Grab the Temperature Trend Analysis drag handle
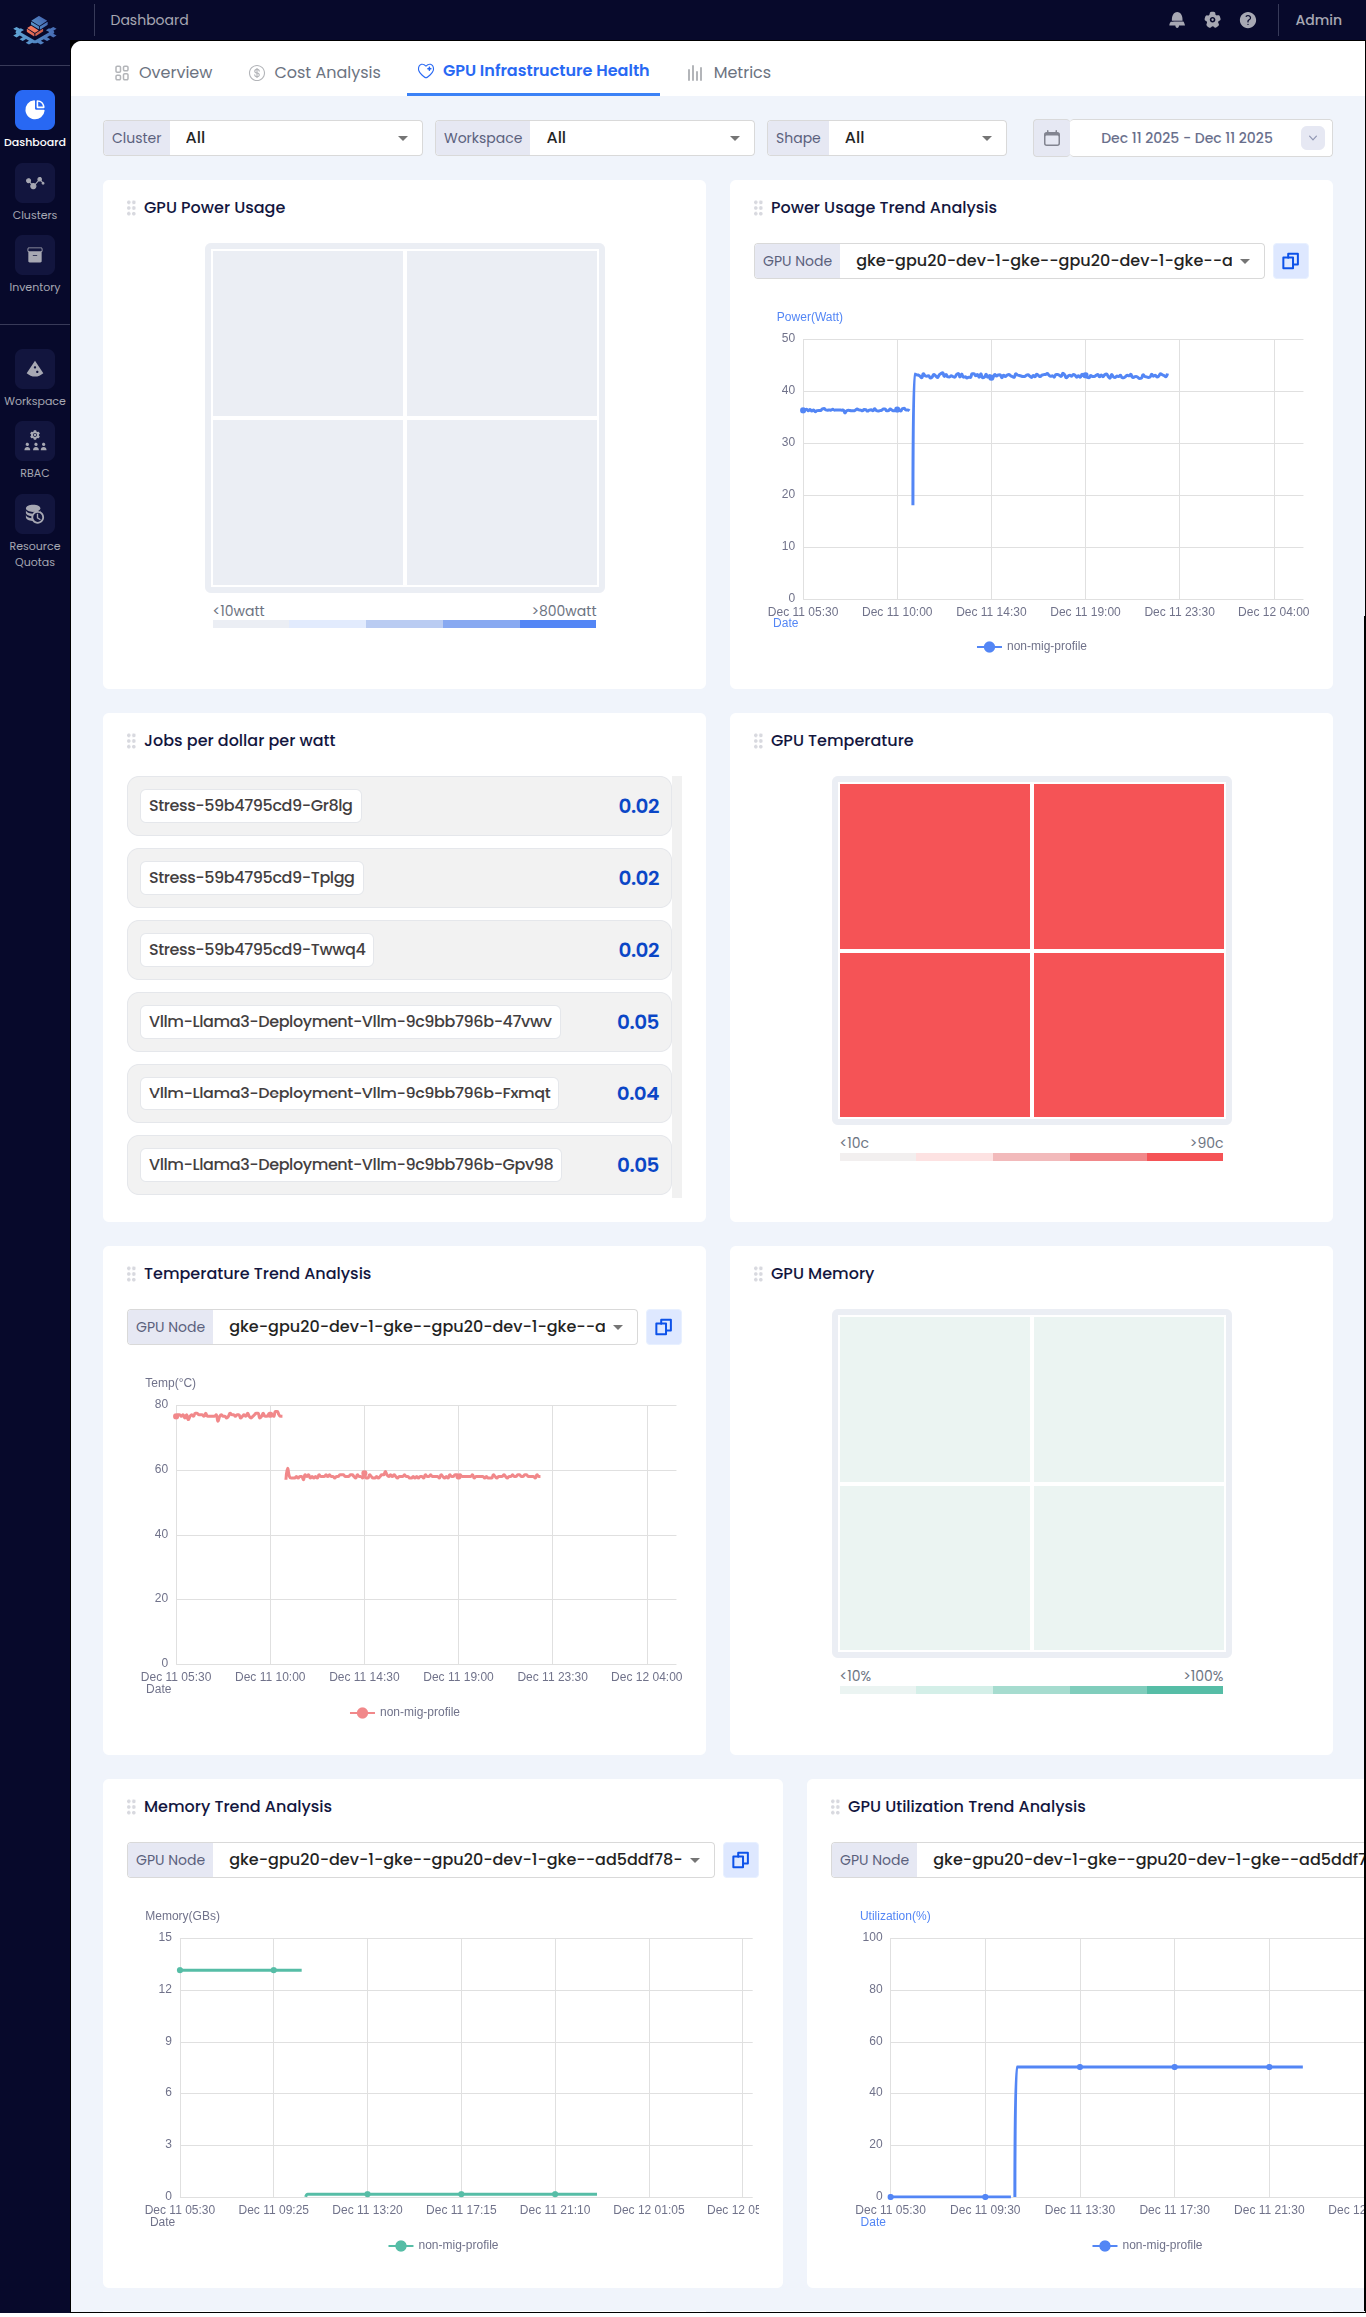This screenshot has width=1366, height=2317. pyautogui.click(x=131, y=1274)
